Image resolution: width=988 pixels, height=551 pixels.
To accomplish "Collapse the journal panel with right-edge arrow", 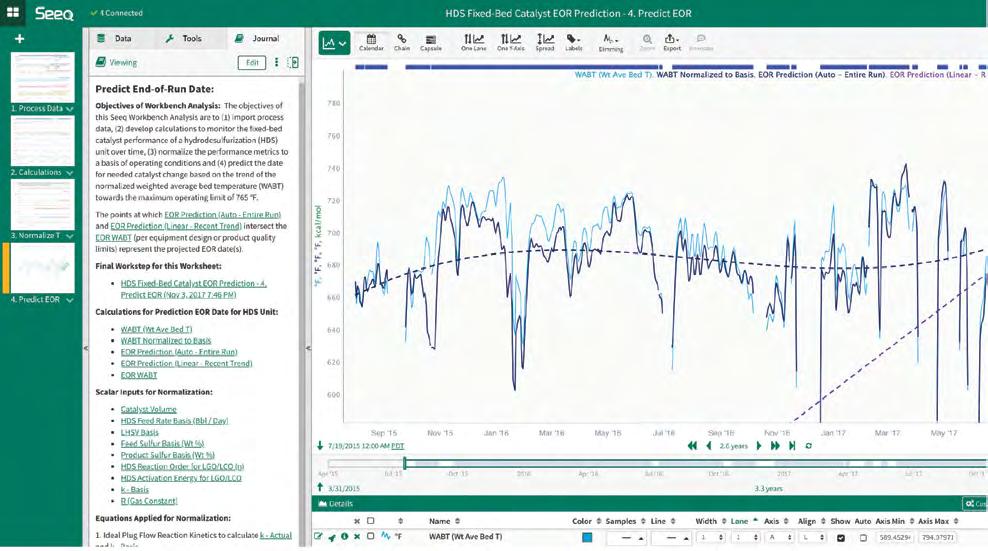I will 308,348.
